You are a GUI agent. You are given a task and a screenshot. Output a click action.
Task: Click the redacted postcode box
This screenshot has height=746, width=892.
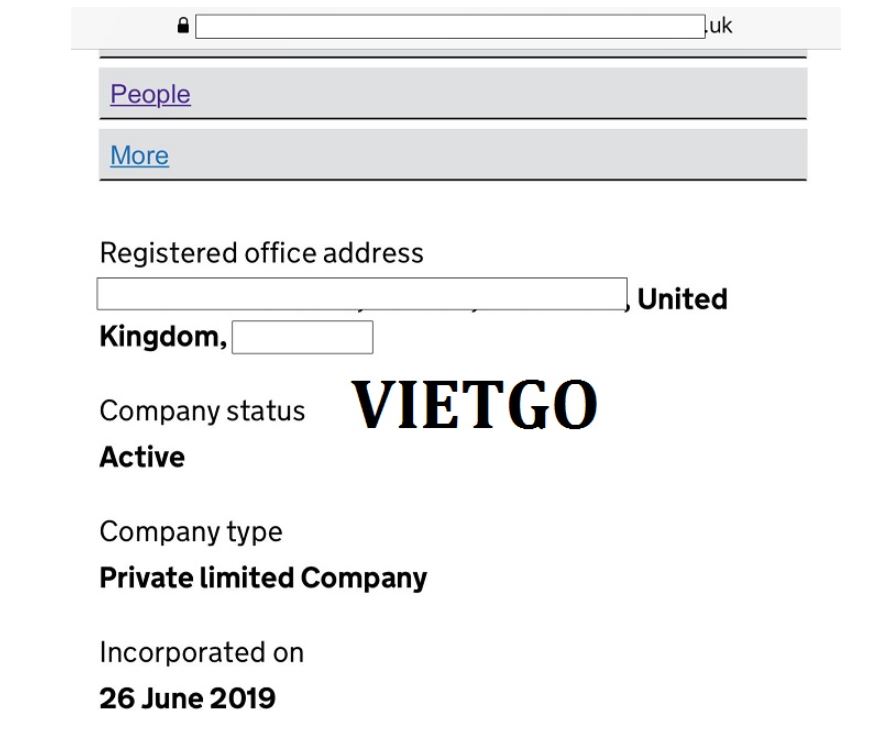point(302,338)
